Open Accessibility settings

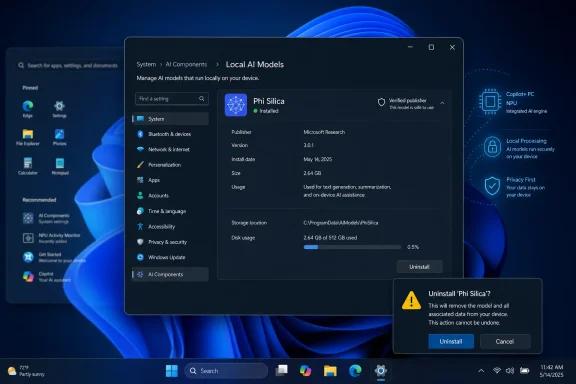tap(170, 227)
